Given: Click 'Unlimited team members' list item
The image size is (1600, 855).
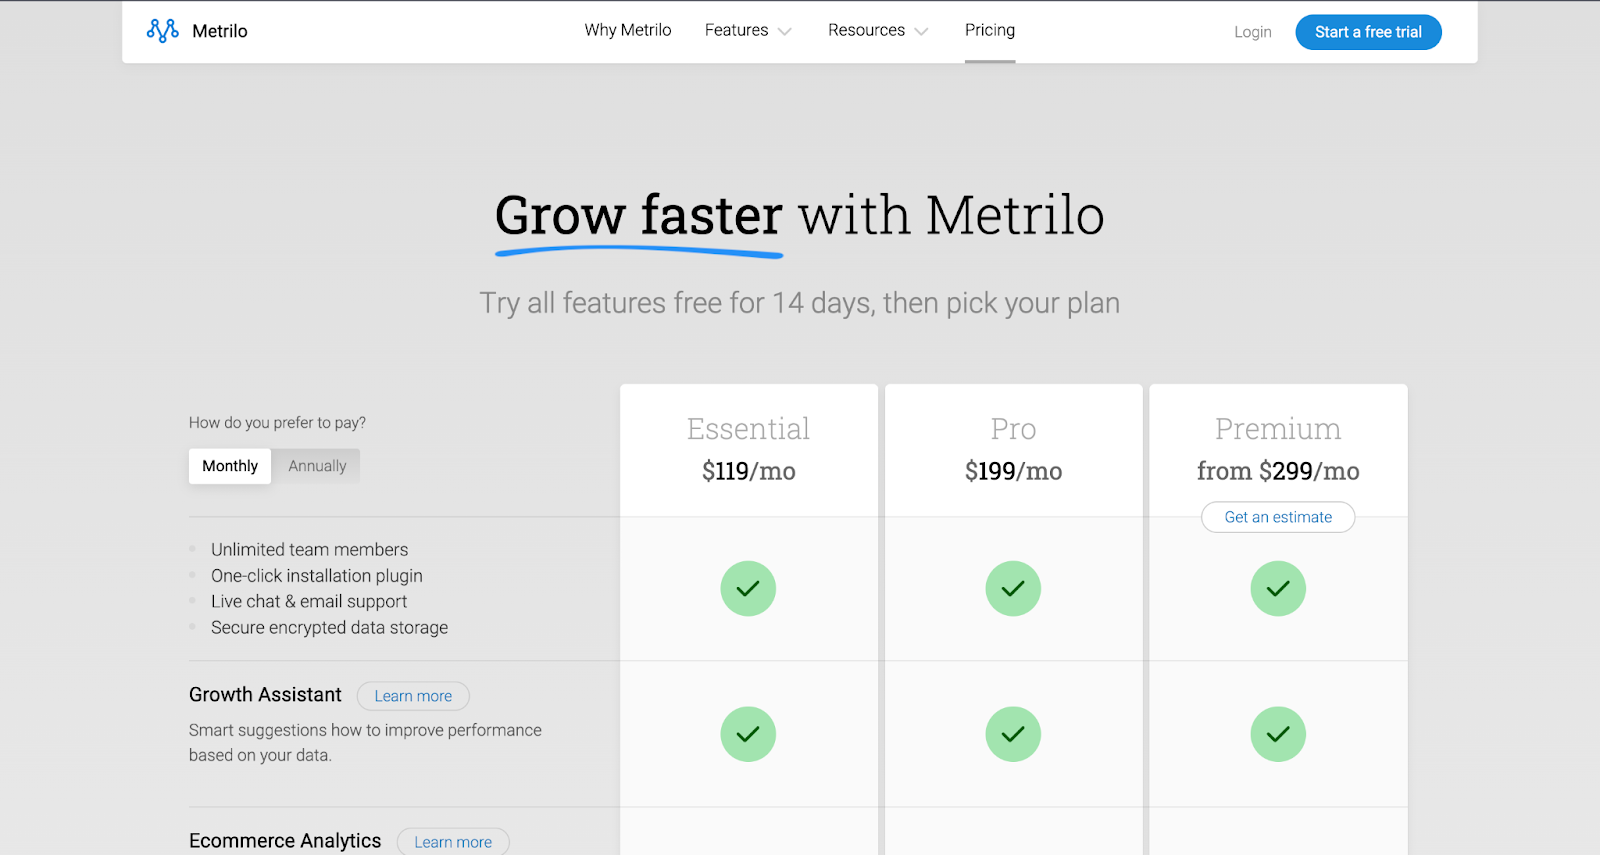Looking at the screenshot, I should coord(309,549).
